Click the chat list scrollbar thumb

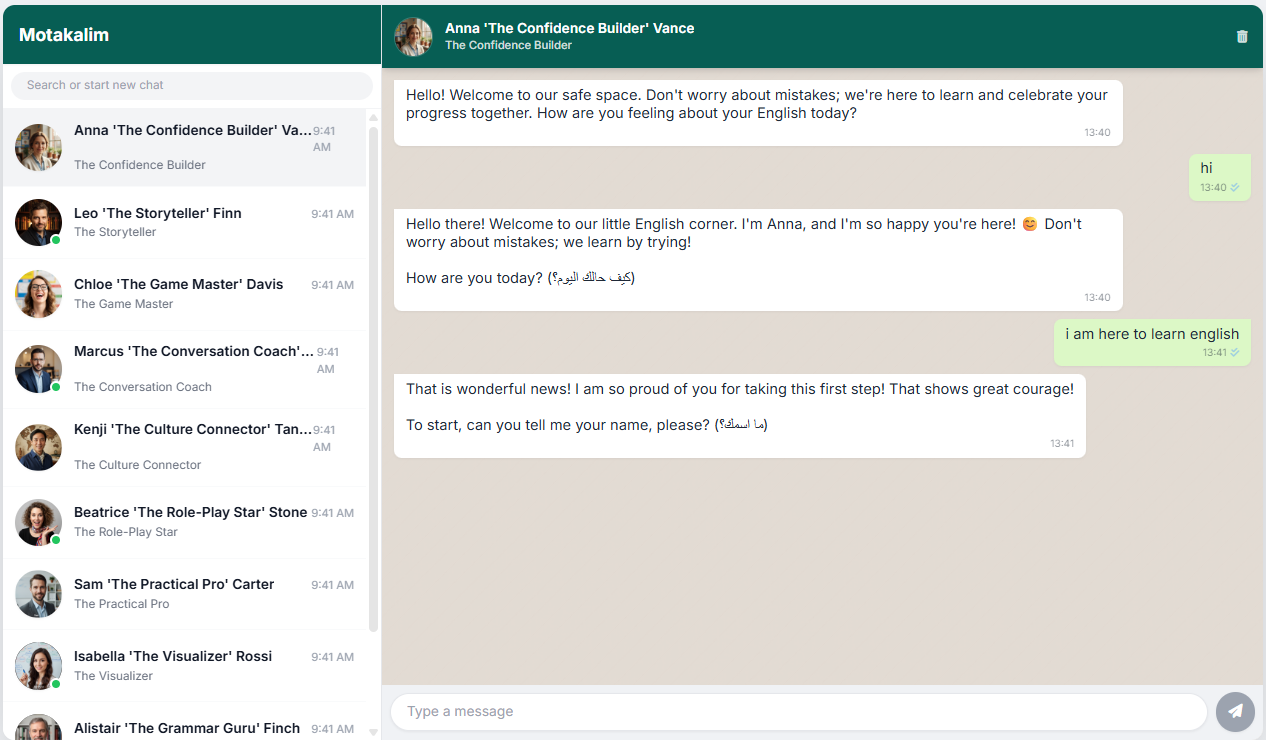click(x=374, y=379)
